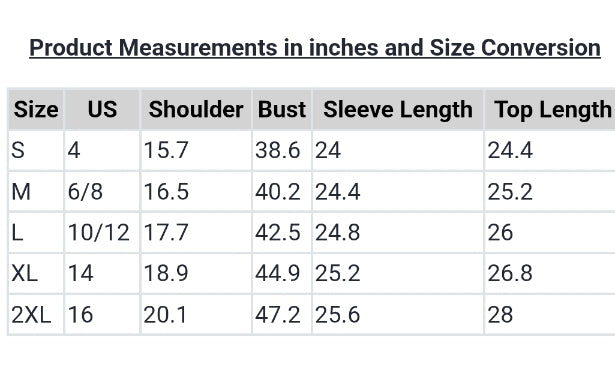Select the US 10/12 cell
Image resolution: width=615 pixels, height=383 pixels.
102,233
